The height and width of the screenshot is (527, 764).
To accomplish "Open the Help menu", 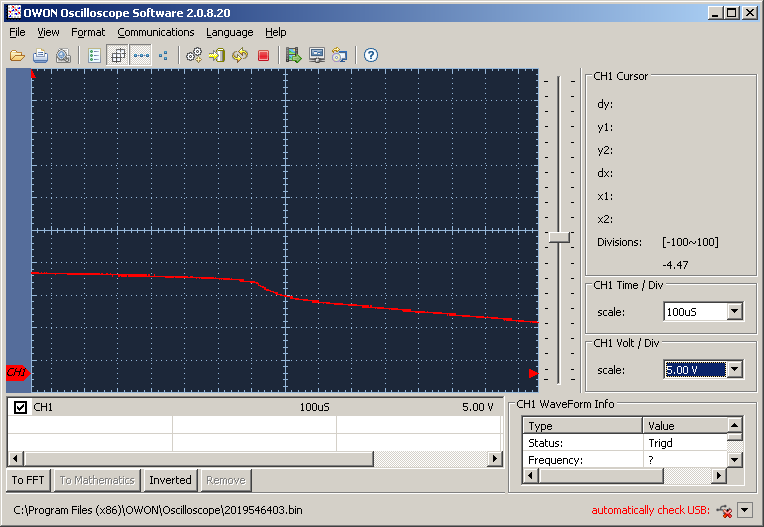I will pos(276,33).
